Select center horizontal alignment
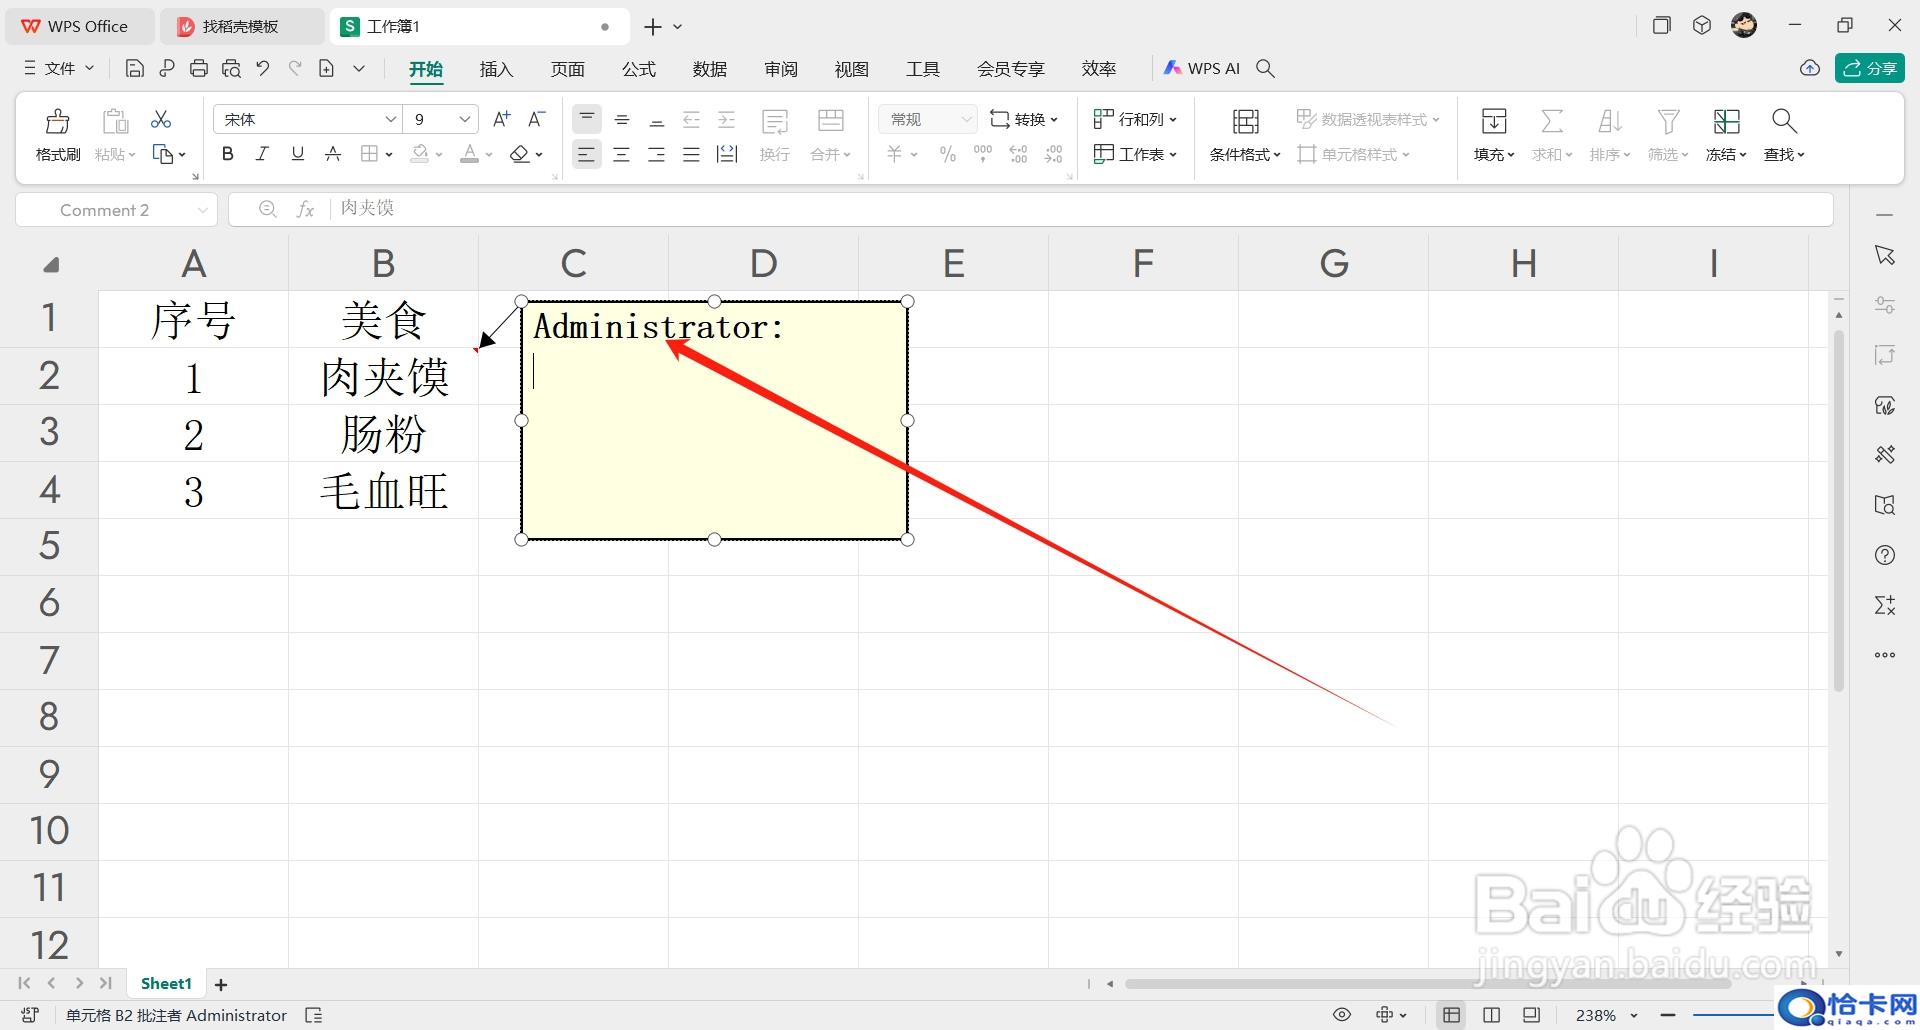This screenshot has height=1030, width=1920. (x=622, y=154)
